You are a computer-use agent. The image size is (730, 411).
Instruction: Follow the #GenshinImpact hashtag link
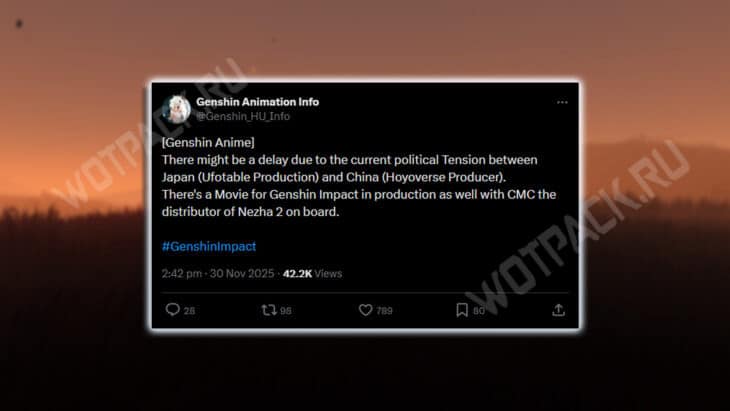209,246
